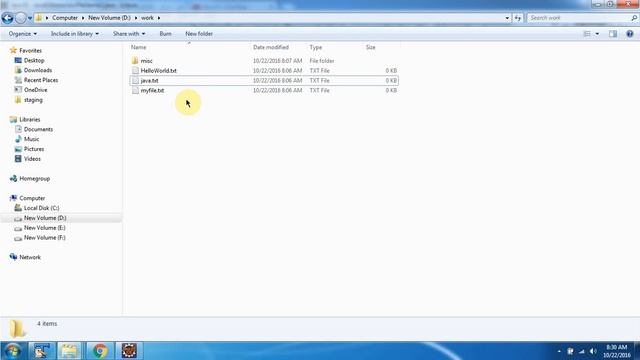The image size is (640, 360).
Task: Open the Windows Start menu
Action: coord(13,351)
